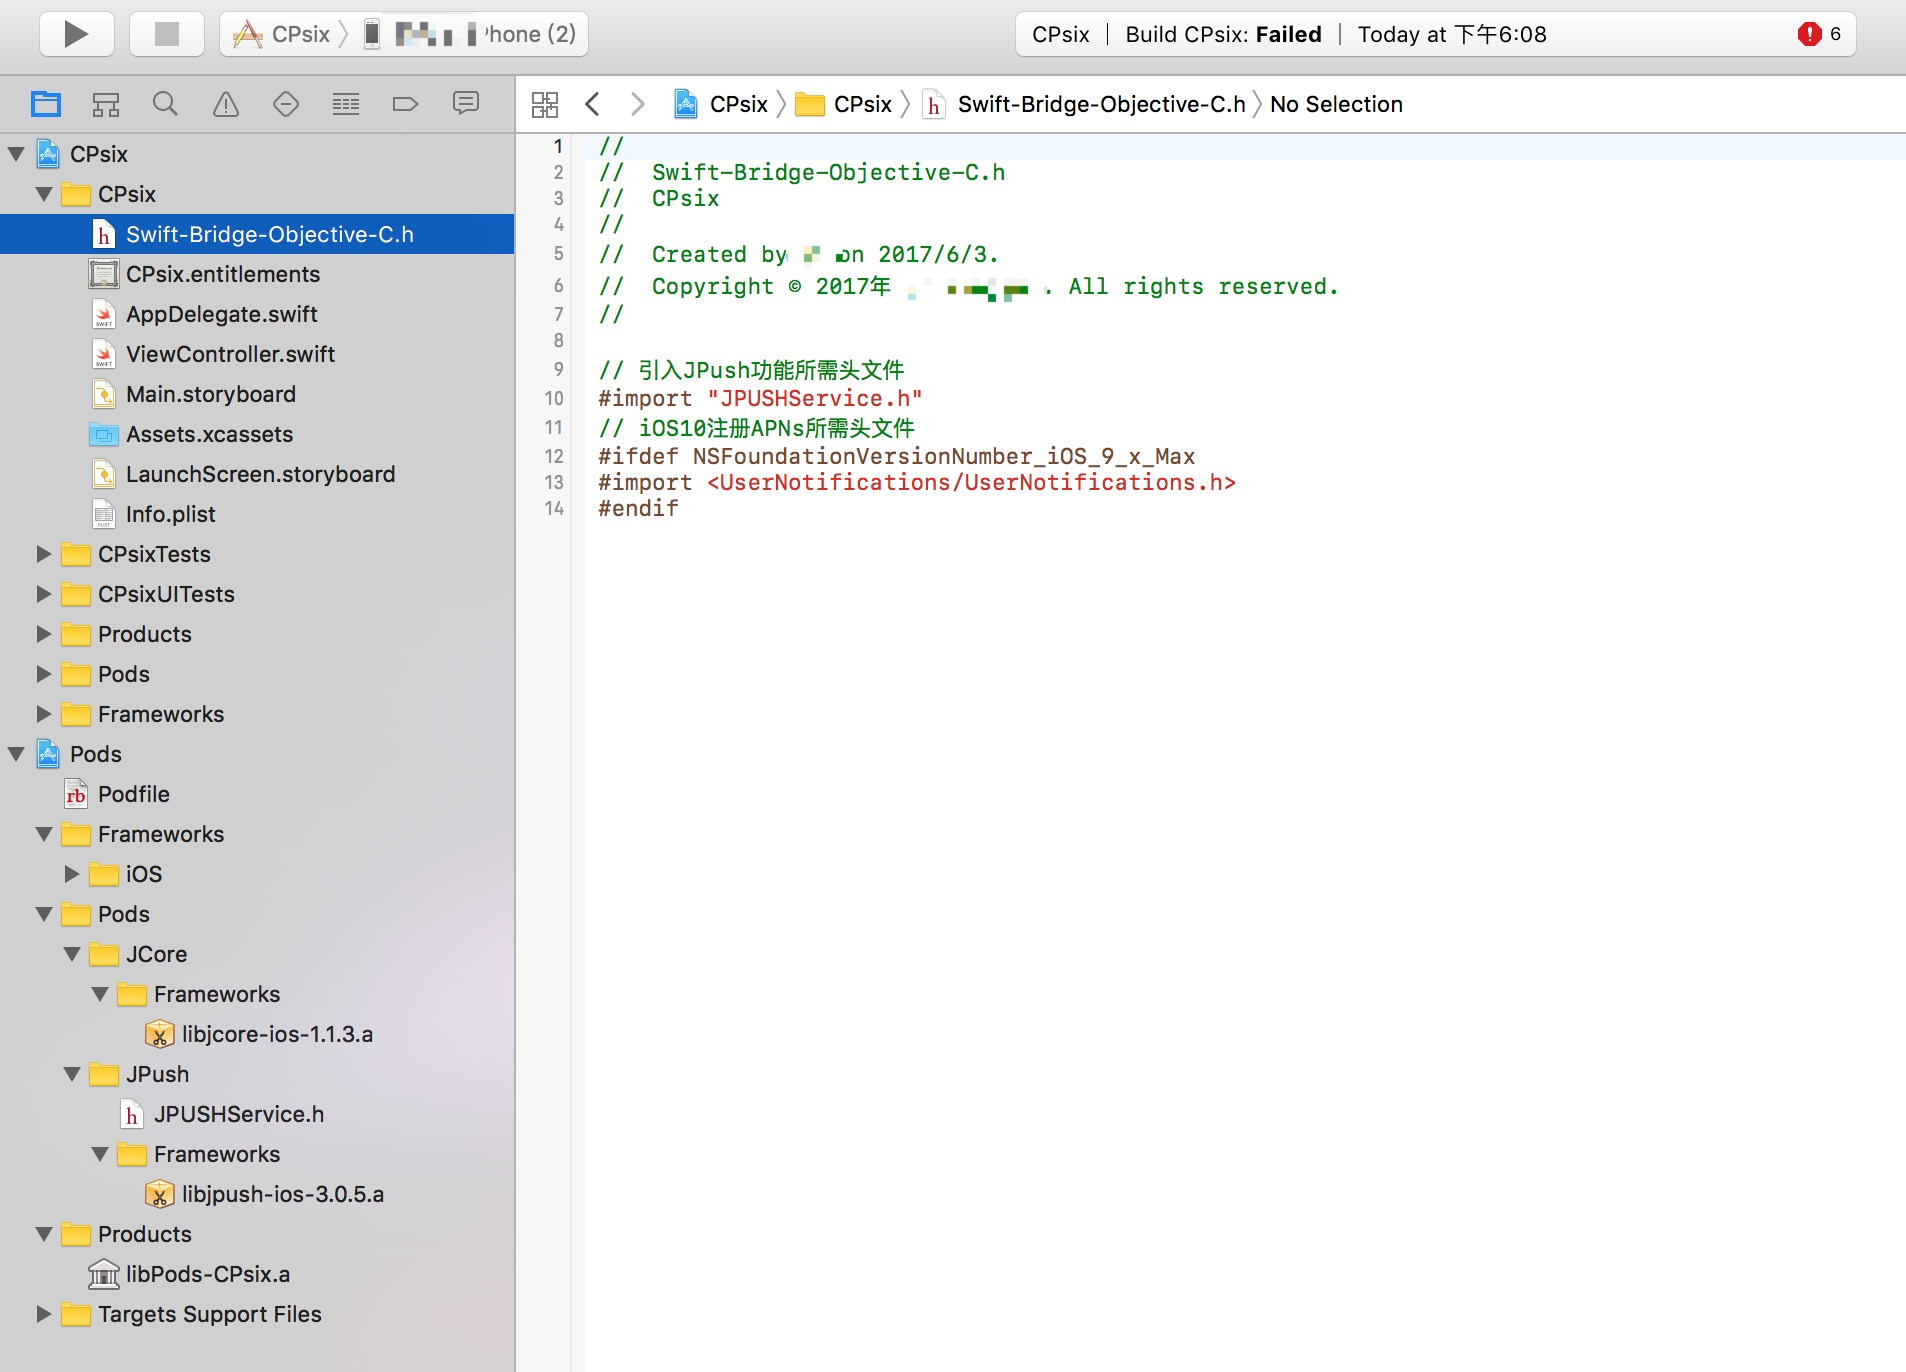Screen dimensions: 1906x1372
Task: Collapse Products folder containing libPods-CPsix.a
Action: tap(44, 1234)
